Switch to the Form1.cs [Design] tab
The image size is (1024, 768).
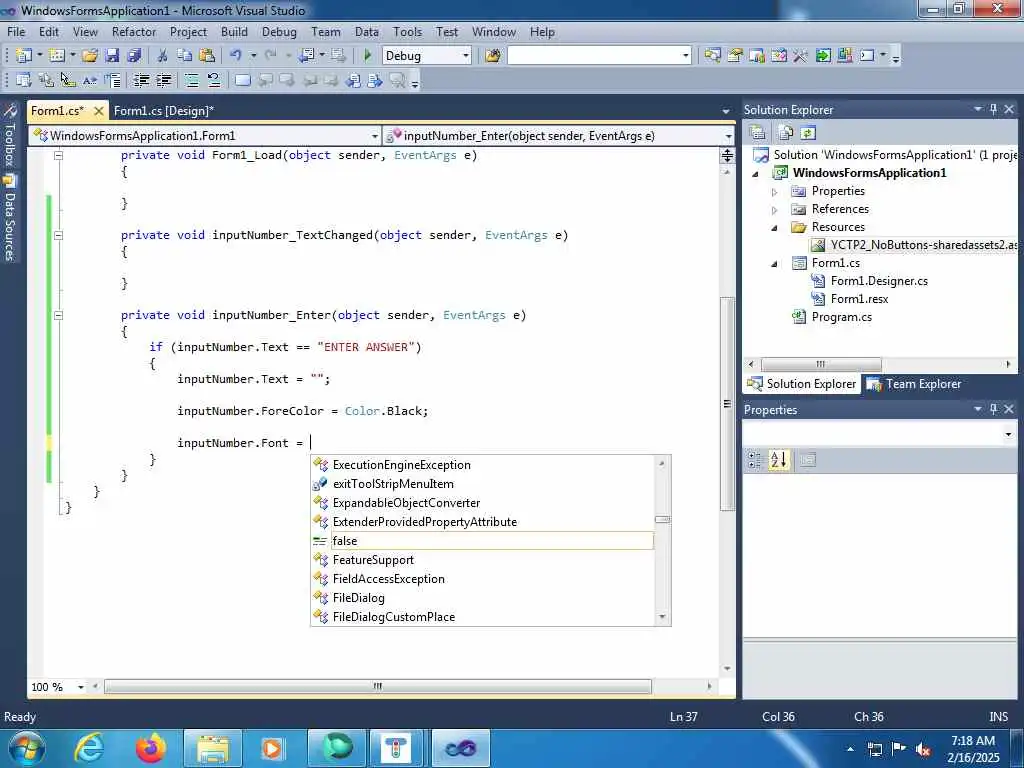164,110
